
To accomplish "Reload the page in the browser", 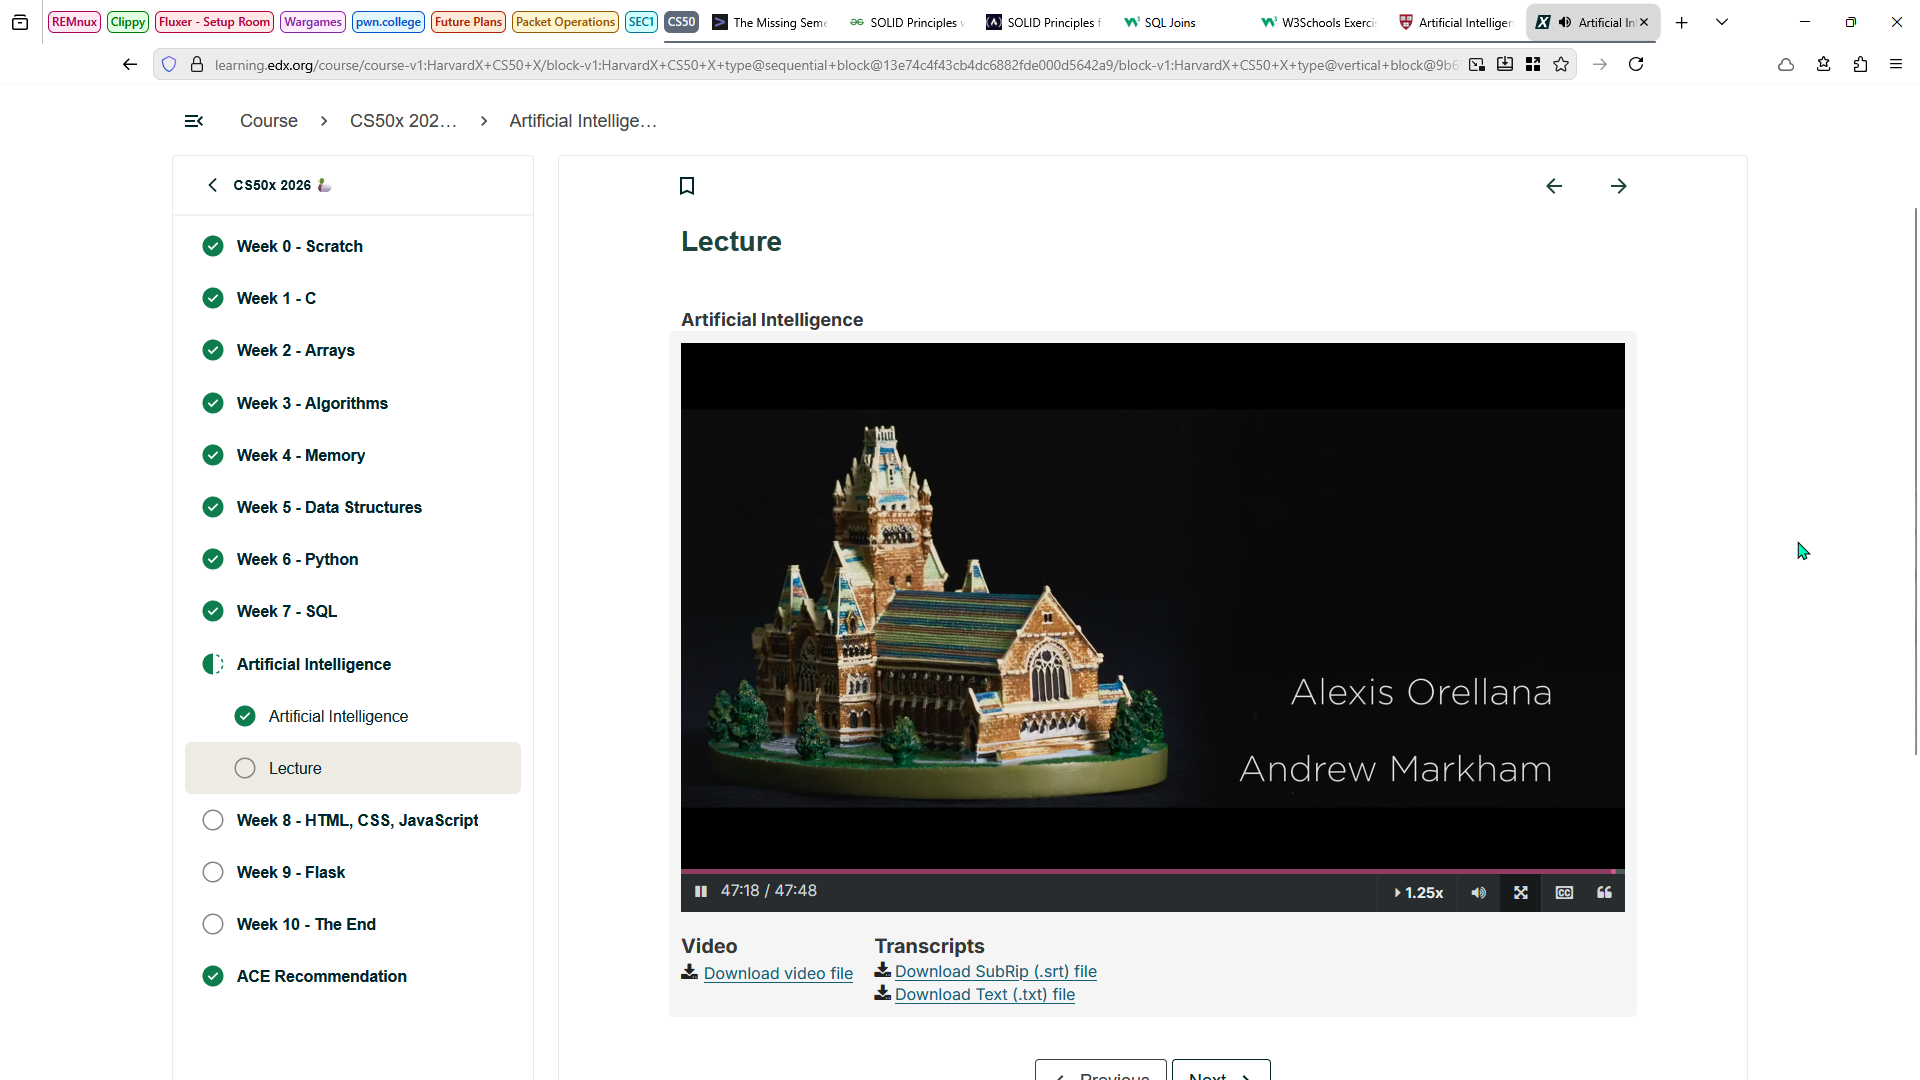I will [1636, 65].
